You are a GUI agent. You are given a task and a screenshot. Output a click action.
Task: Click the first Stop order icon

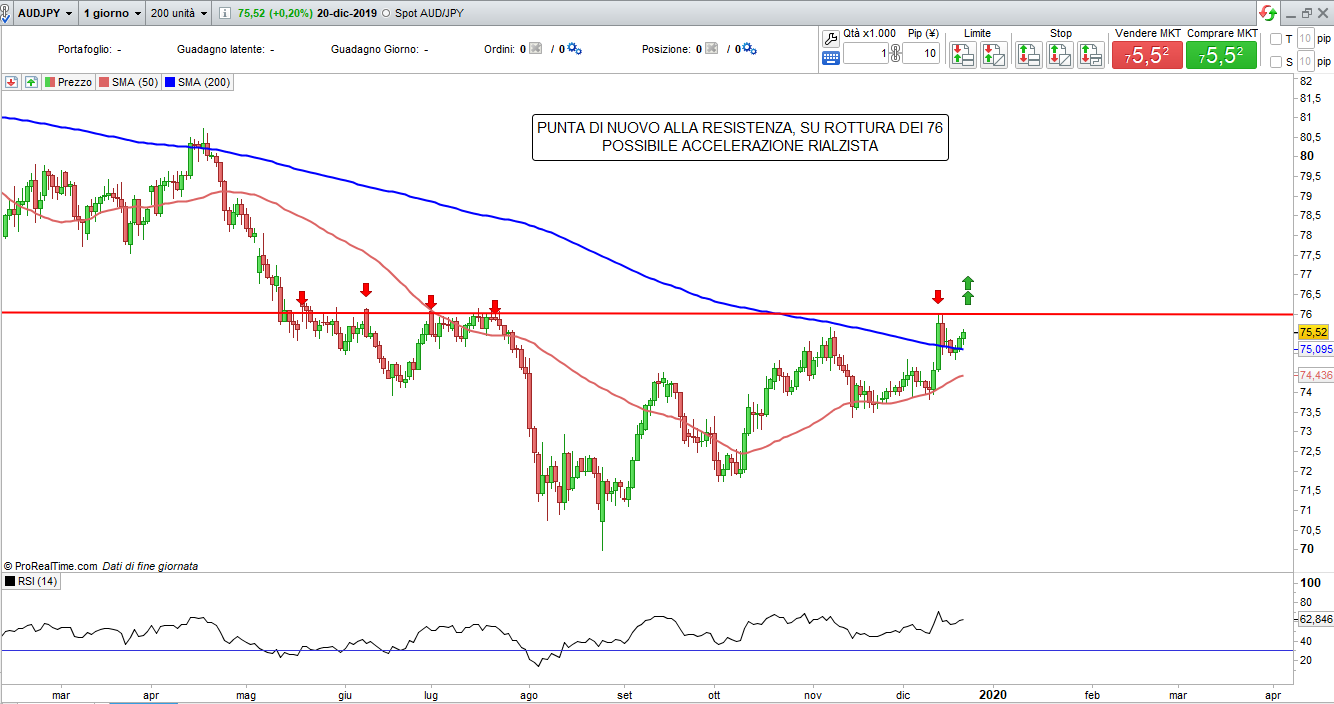tap(1028, 55)
